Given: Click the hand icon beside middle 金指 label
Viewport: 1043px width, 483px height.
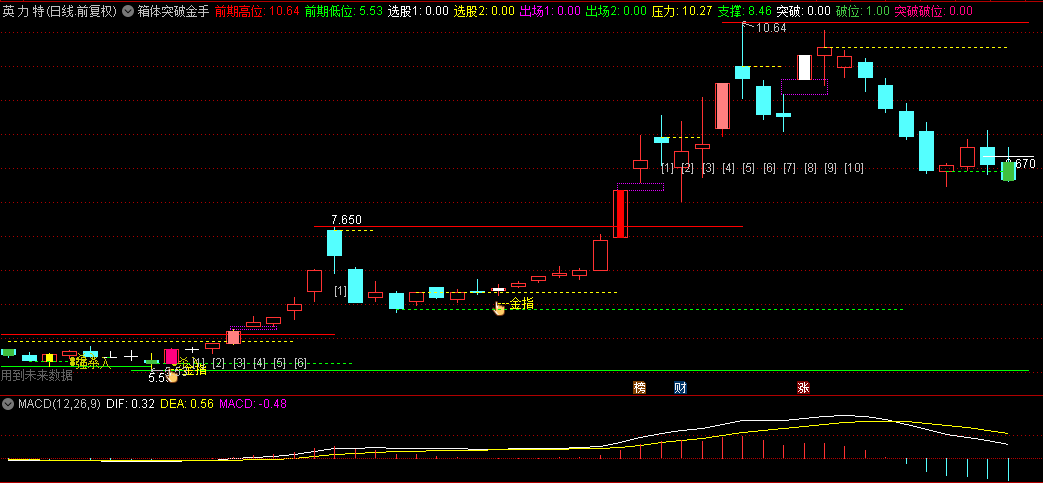Looking at the screenshot, I should tap(499, 308).
